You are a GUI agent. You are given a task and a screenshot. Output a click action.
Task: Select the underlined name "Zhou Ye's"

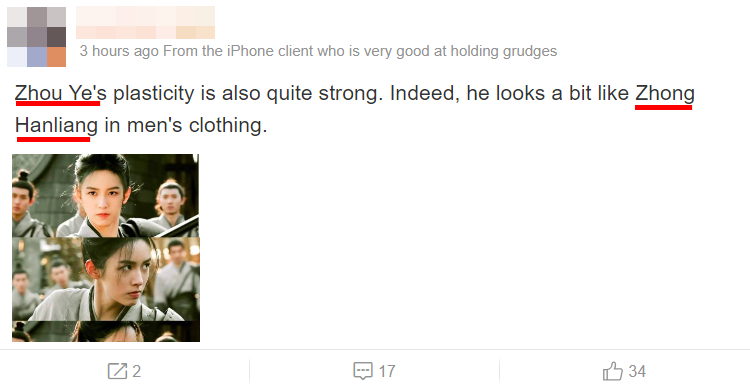pyautogui.click(x=61, y=93)
